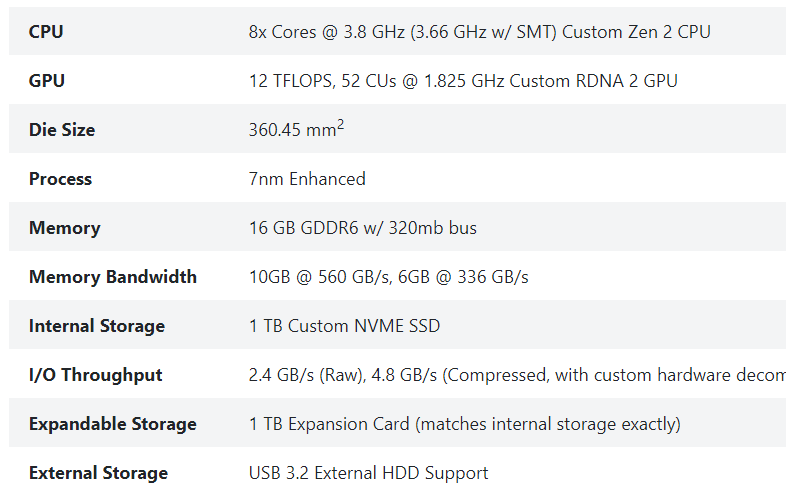
Task: Click the External Storage label
Action: (x=98, y=473)
